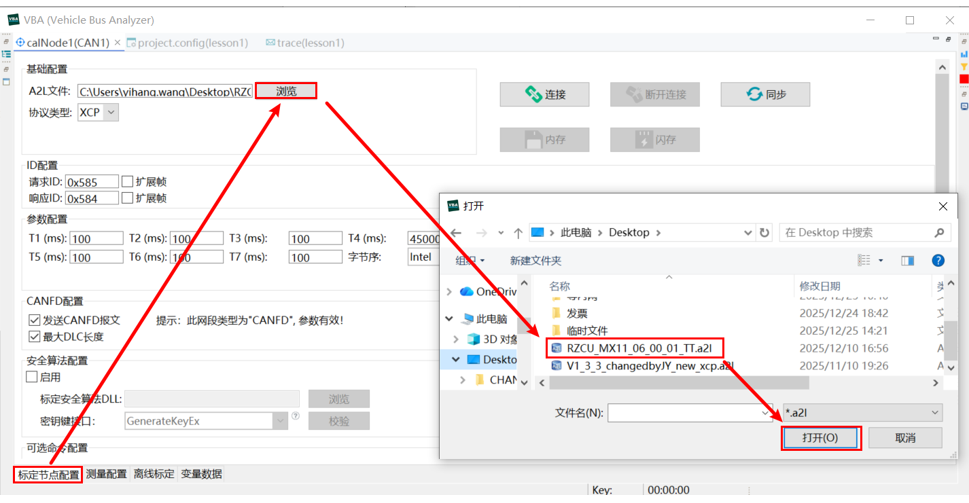This screenshot has height=503, width=969.
Task: Click the 文件名(N) input field
Action: (690, 413)
